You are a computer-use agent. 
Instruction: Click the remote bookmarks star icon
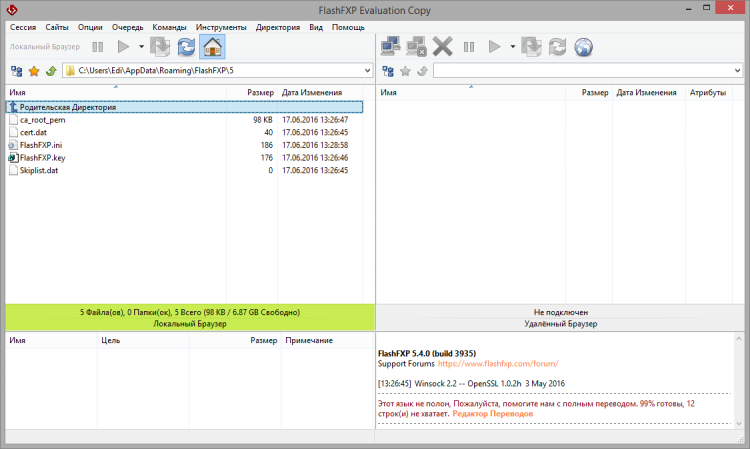405,71
